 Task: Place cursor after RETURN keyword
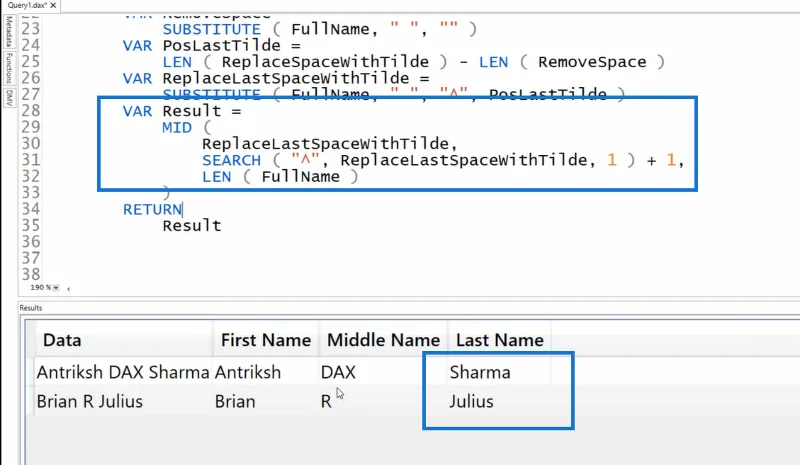[183, 209]
